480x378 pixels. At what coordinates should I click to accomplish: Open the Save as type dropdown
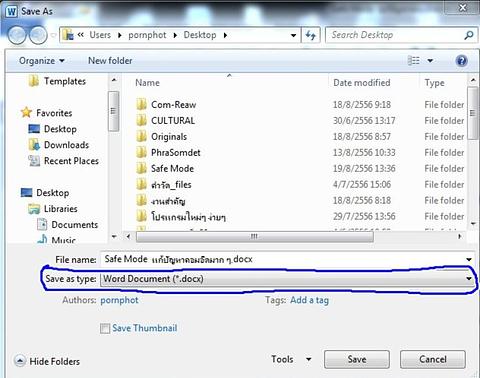point(287,279)
